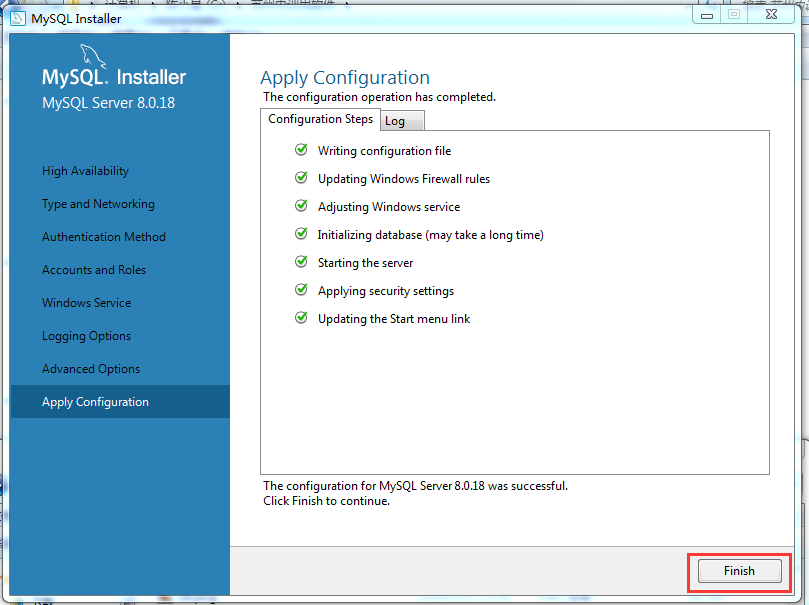Click the MySQL Installer title bar icon

point(18,18)
